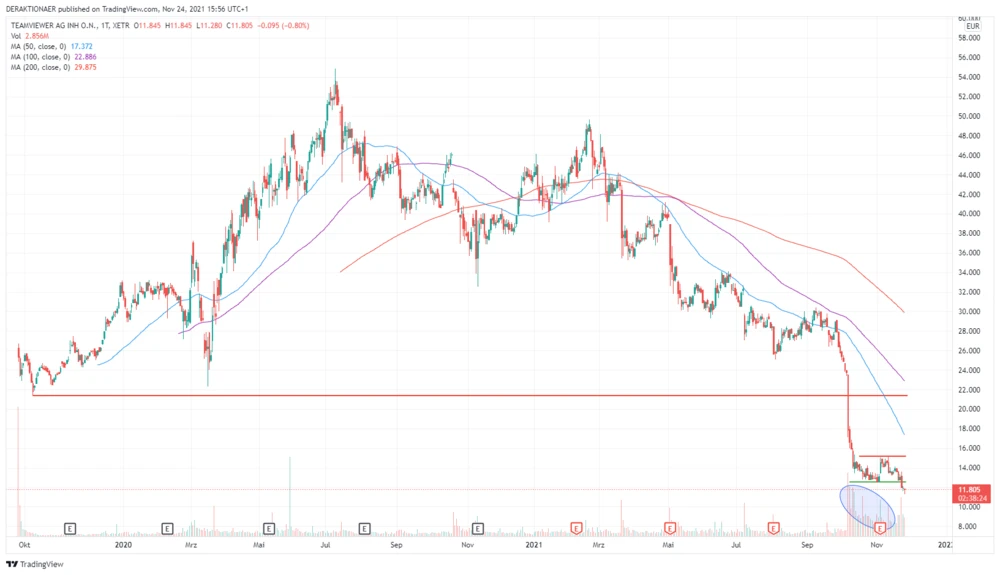Open the gray earnings marker just before Mrz 2020

pyautogui.click(x=167, y=526)
